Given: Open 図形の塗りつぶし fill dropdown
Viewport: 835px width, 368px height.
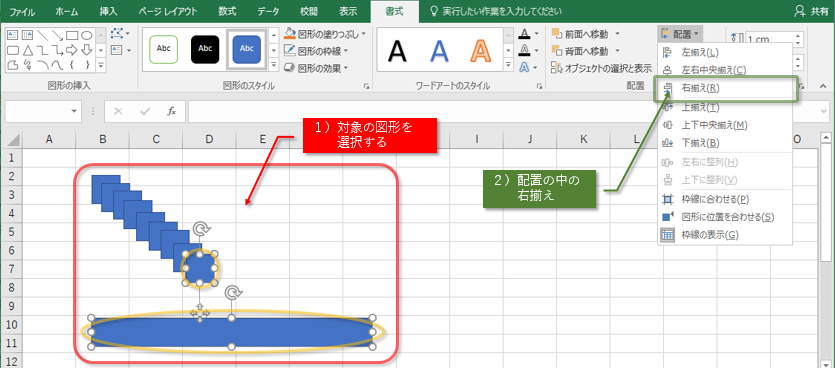Looking at the screenshot, I should 325,34.
